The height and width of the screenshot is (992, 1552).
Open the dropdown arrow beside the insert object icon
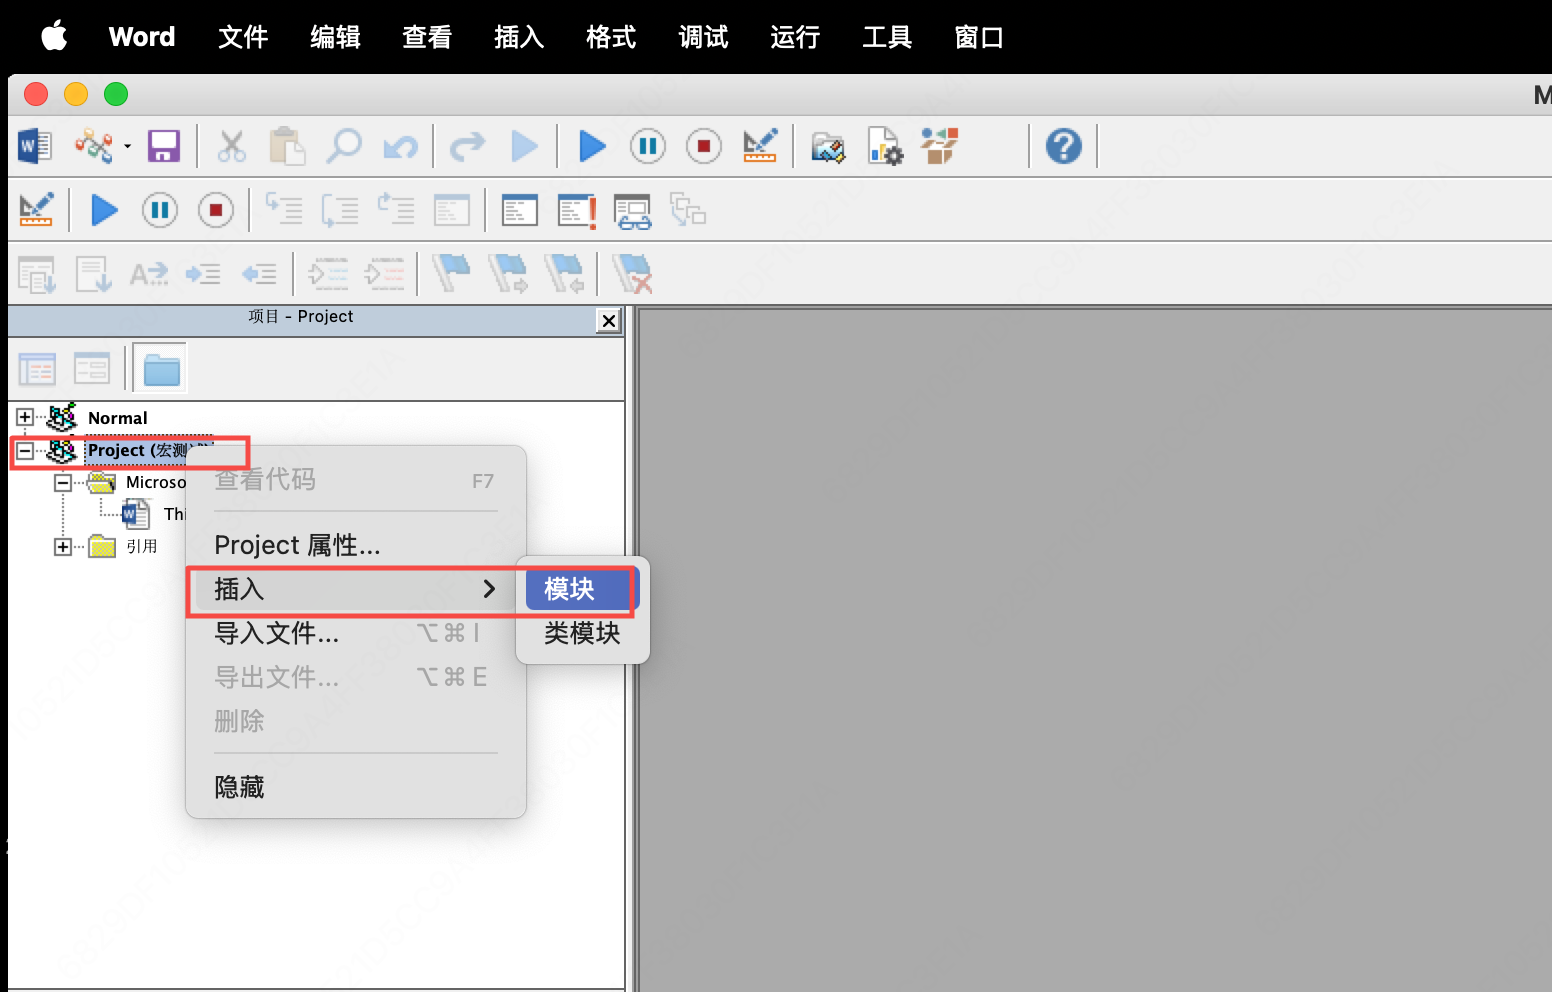pos(128,146)
